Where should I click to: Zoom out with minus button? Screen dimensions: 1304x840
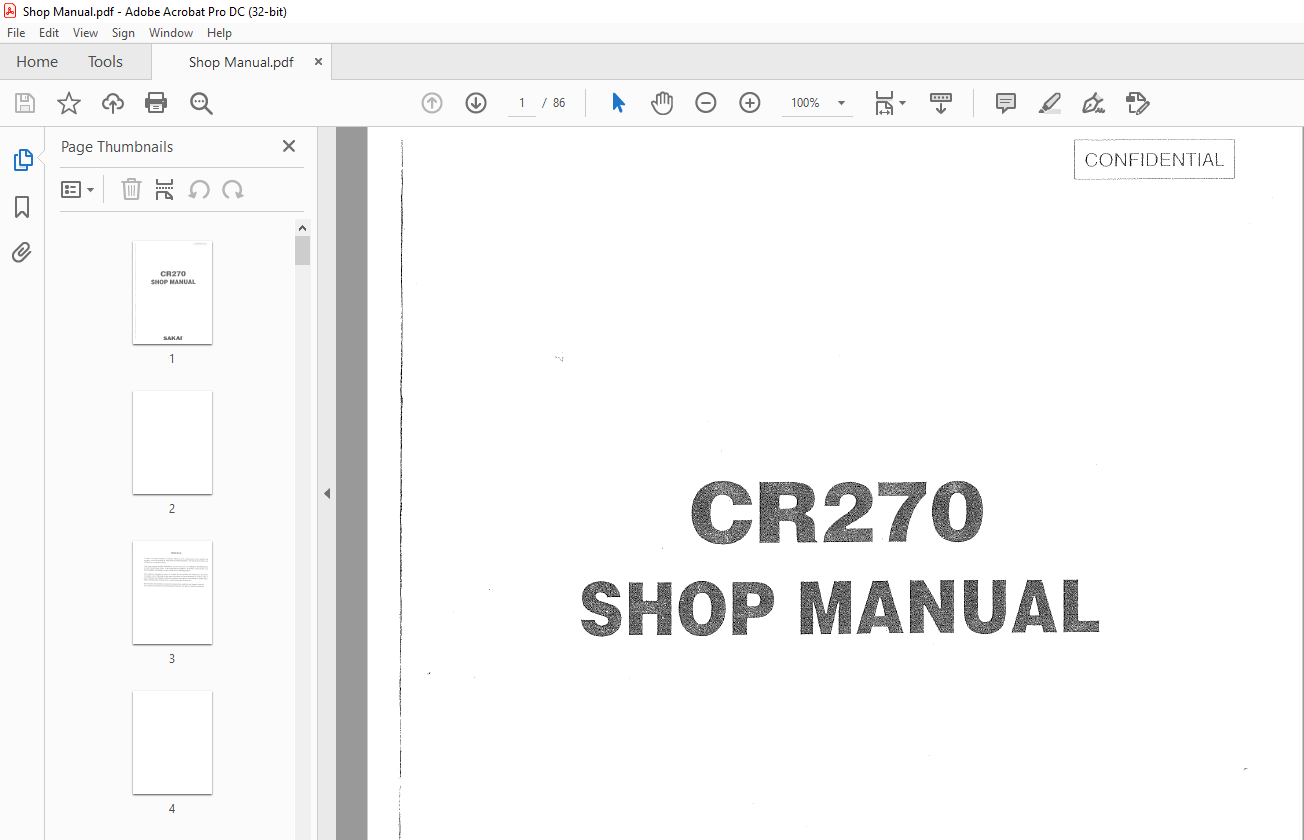[x=706, y=103]
